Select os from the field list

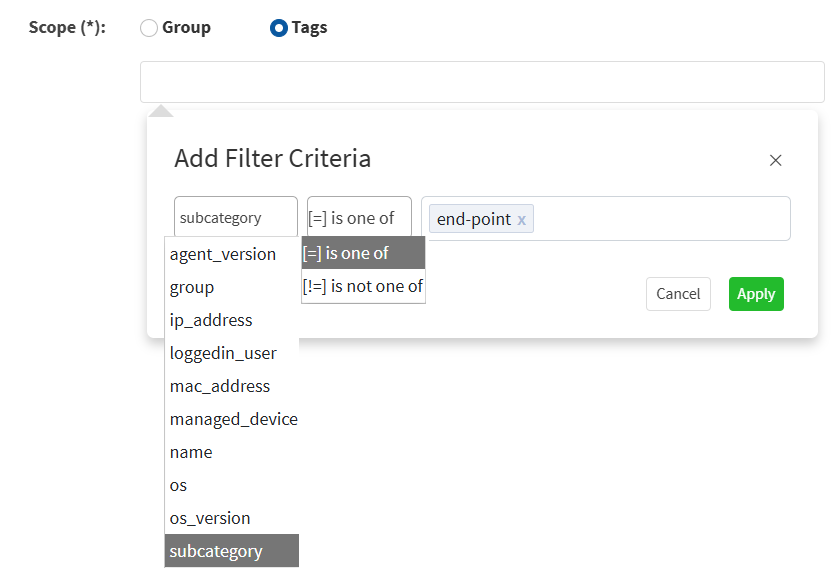178,485
